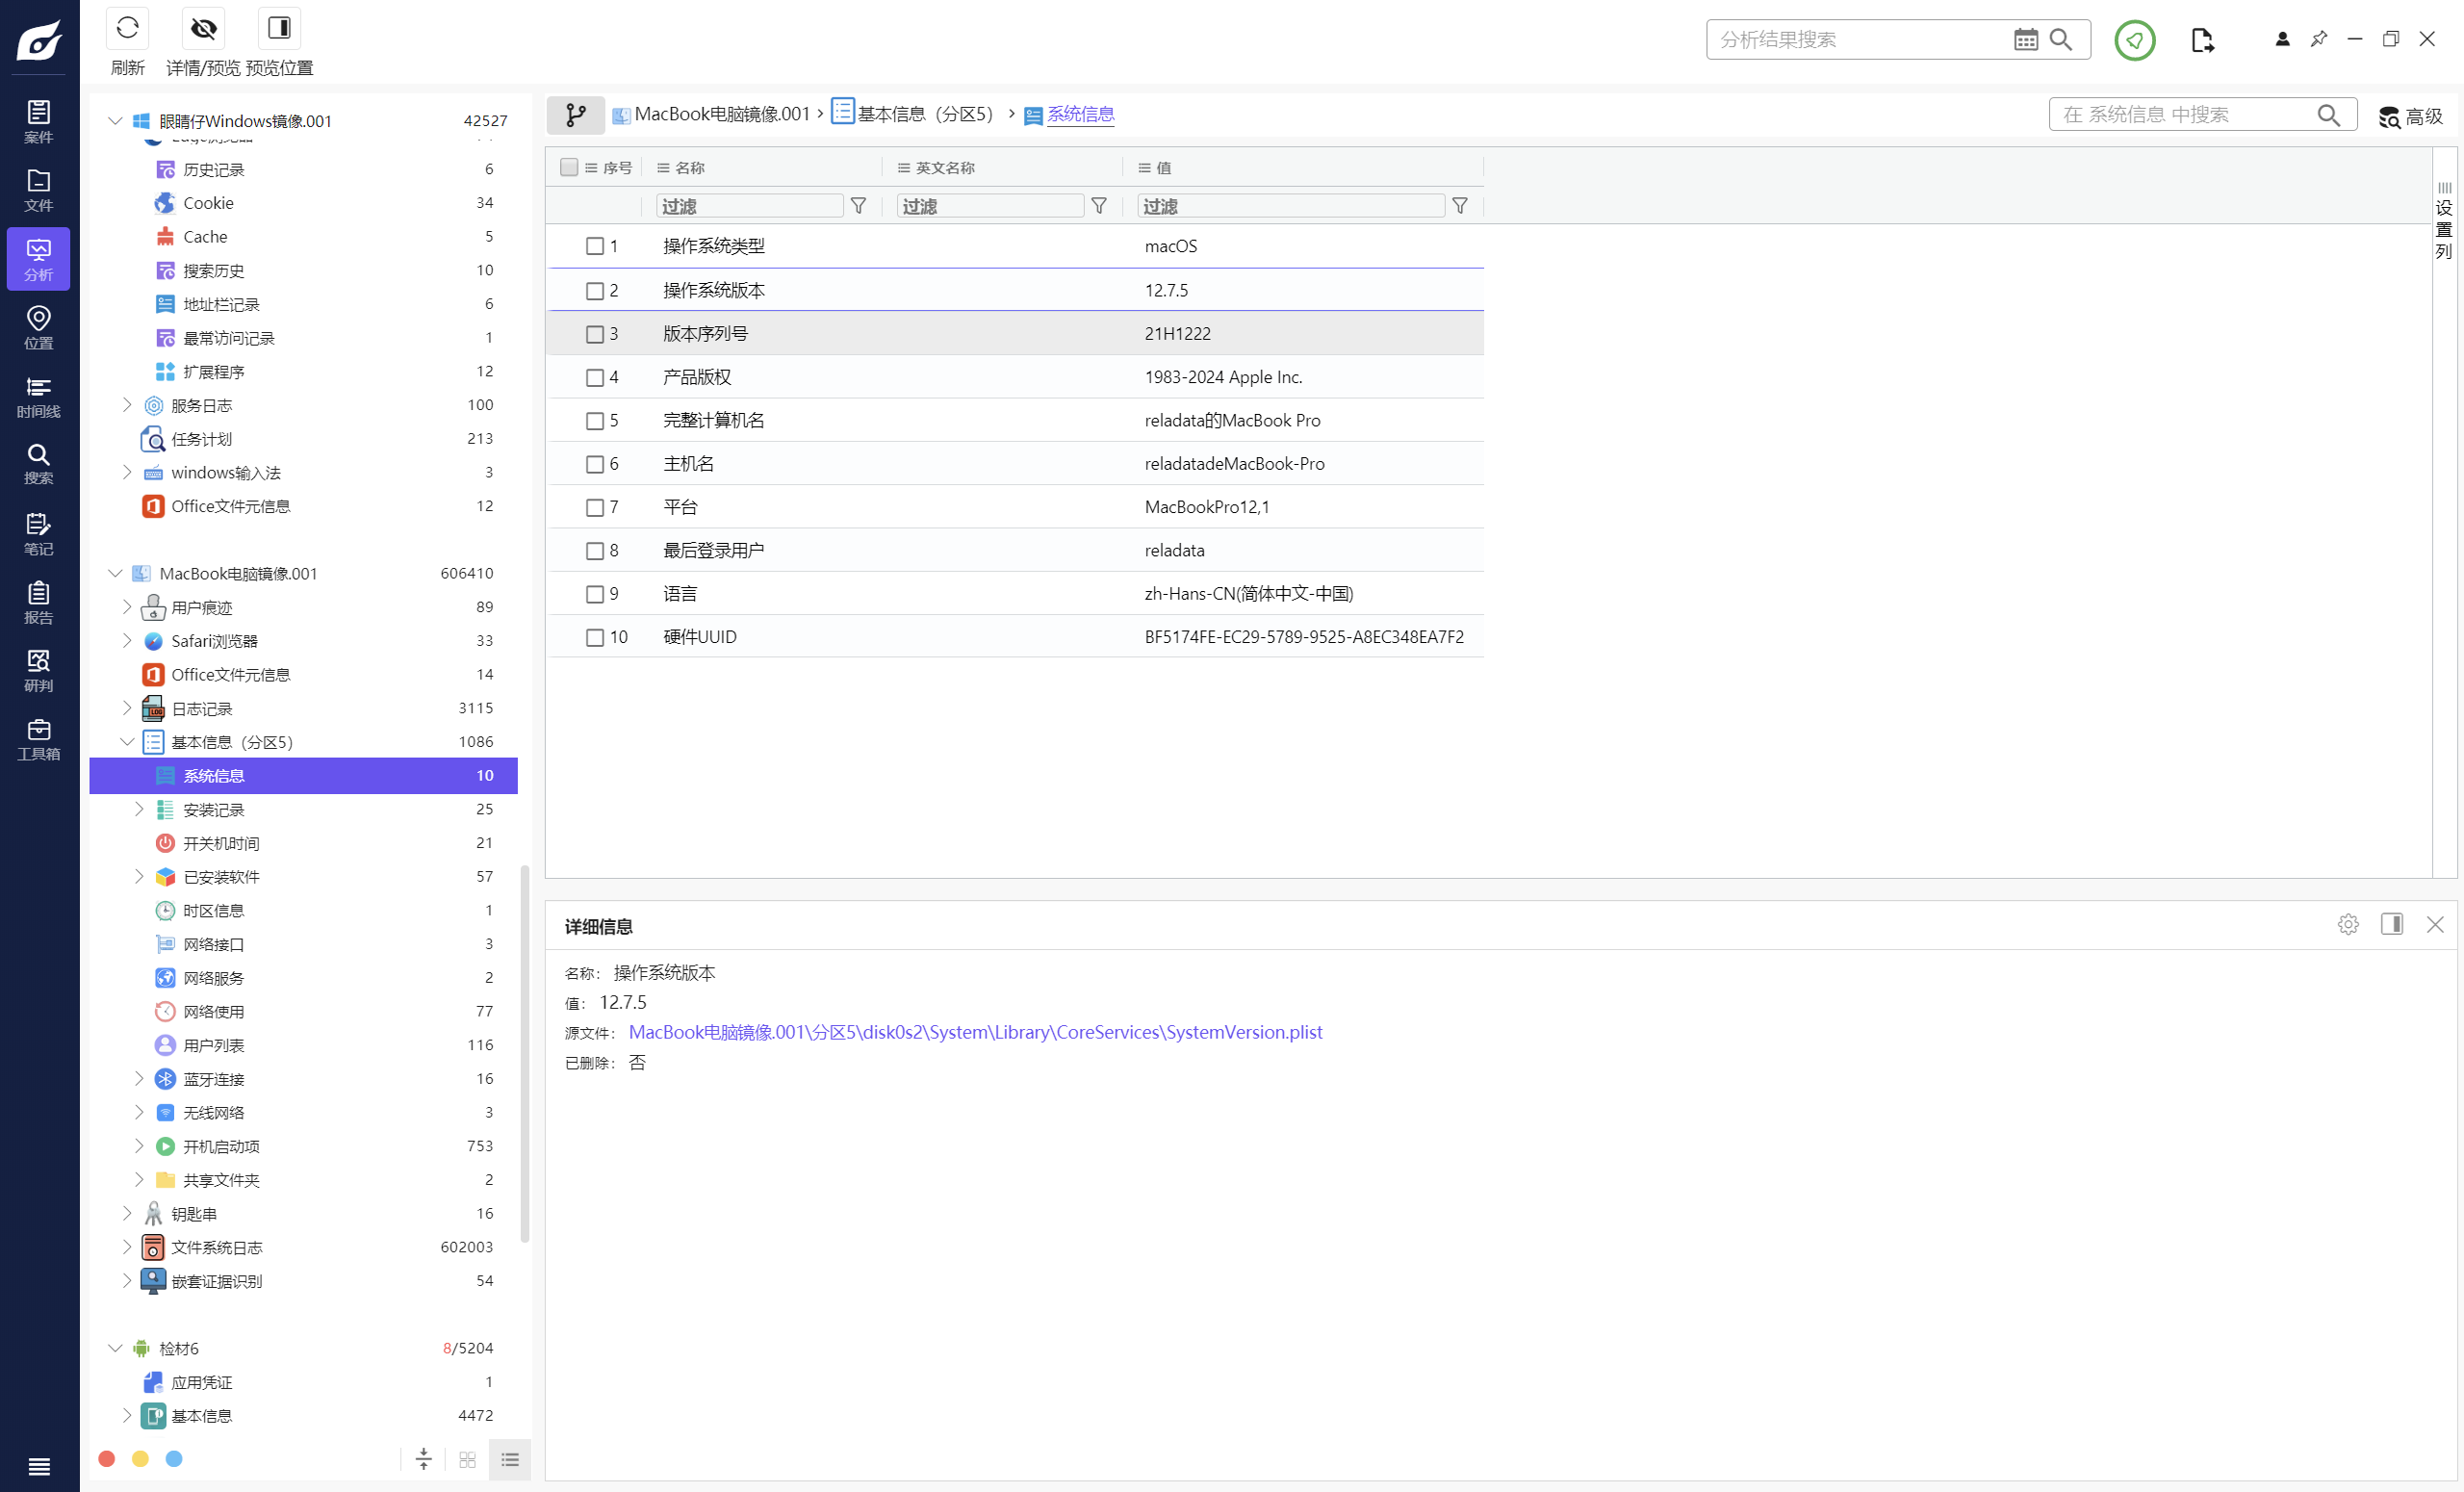The width and height of the screenshot is (2464, 1492).
Task: Expand the 文件系统日志 tree node
Action: click(127, 1247)
